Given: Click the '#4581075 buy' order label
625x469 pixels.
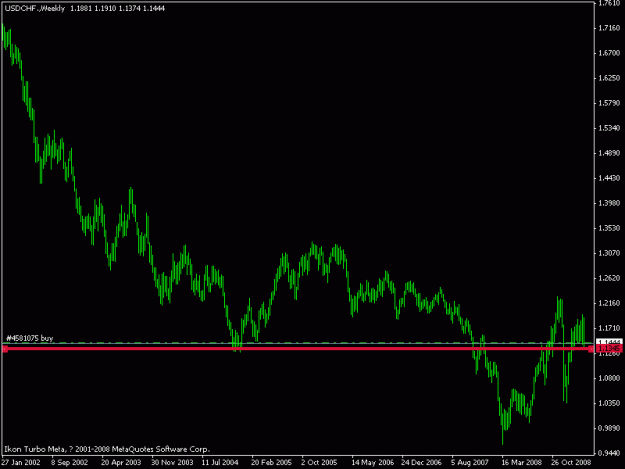Looking at the screenshot, I should tap(30, 338).
